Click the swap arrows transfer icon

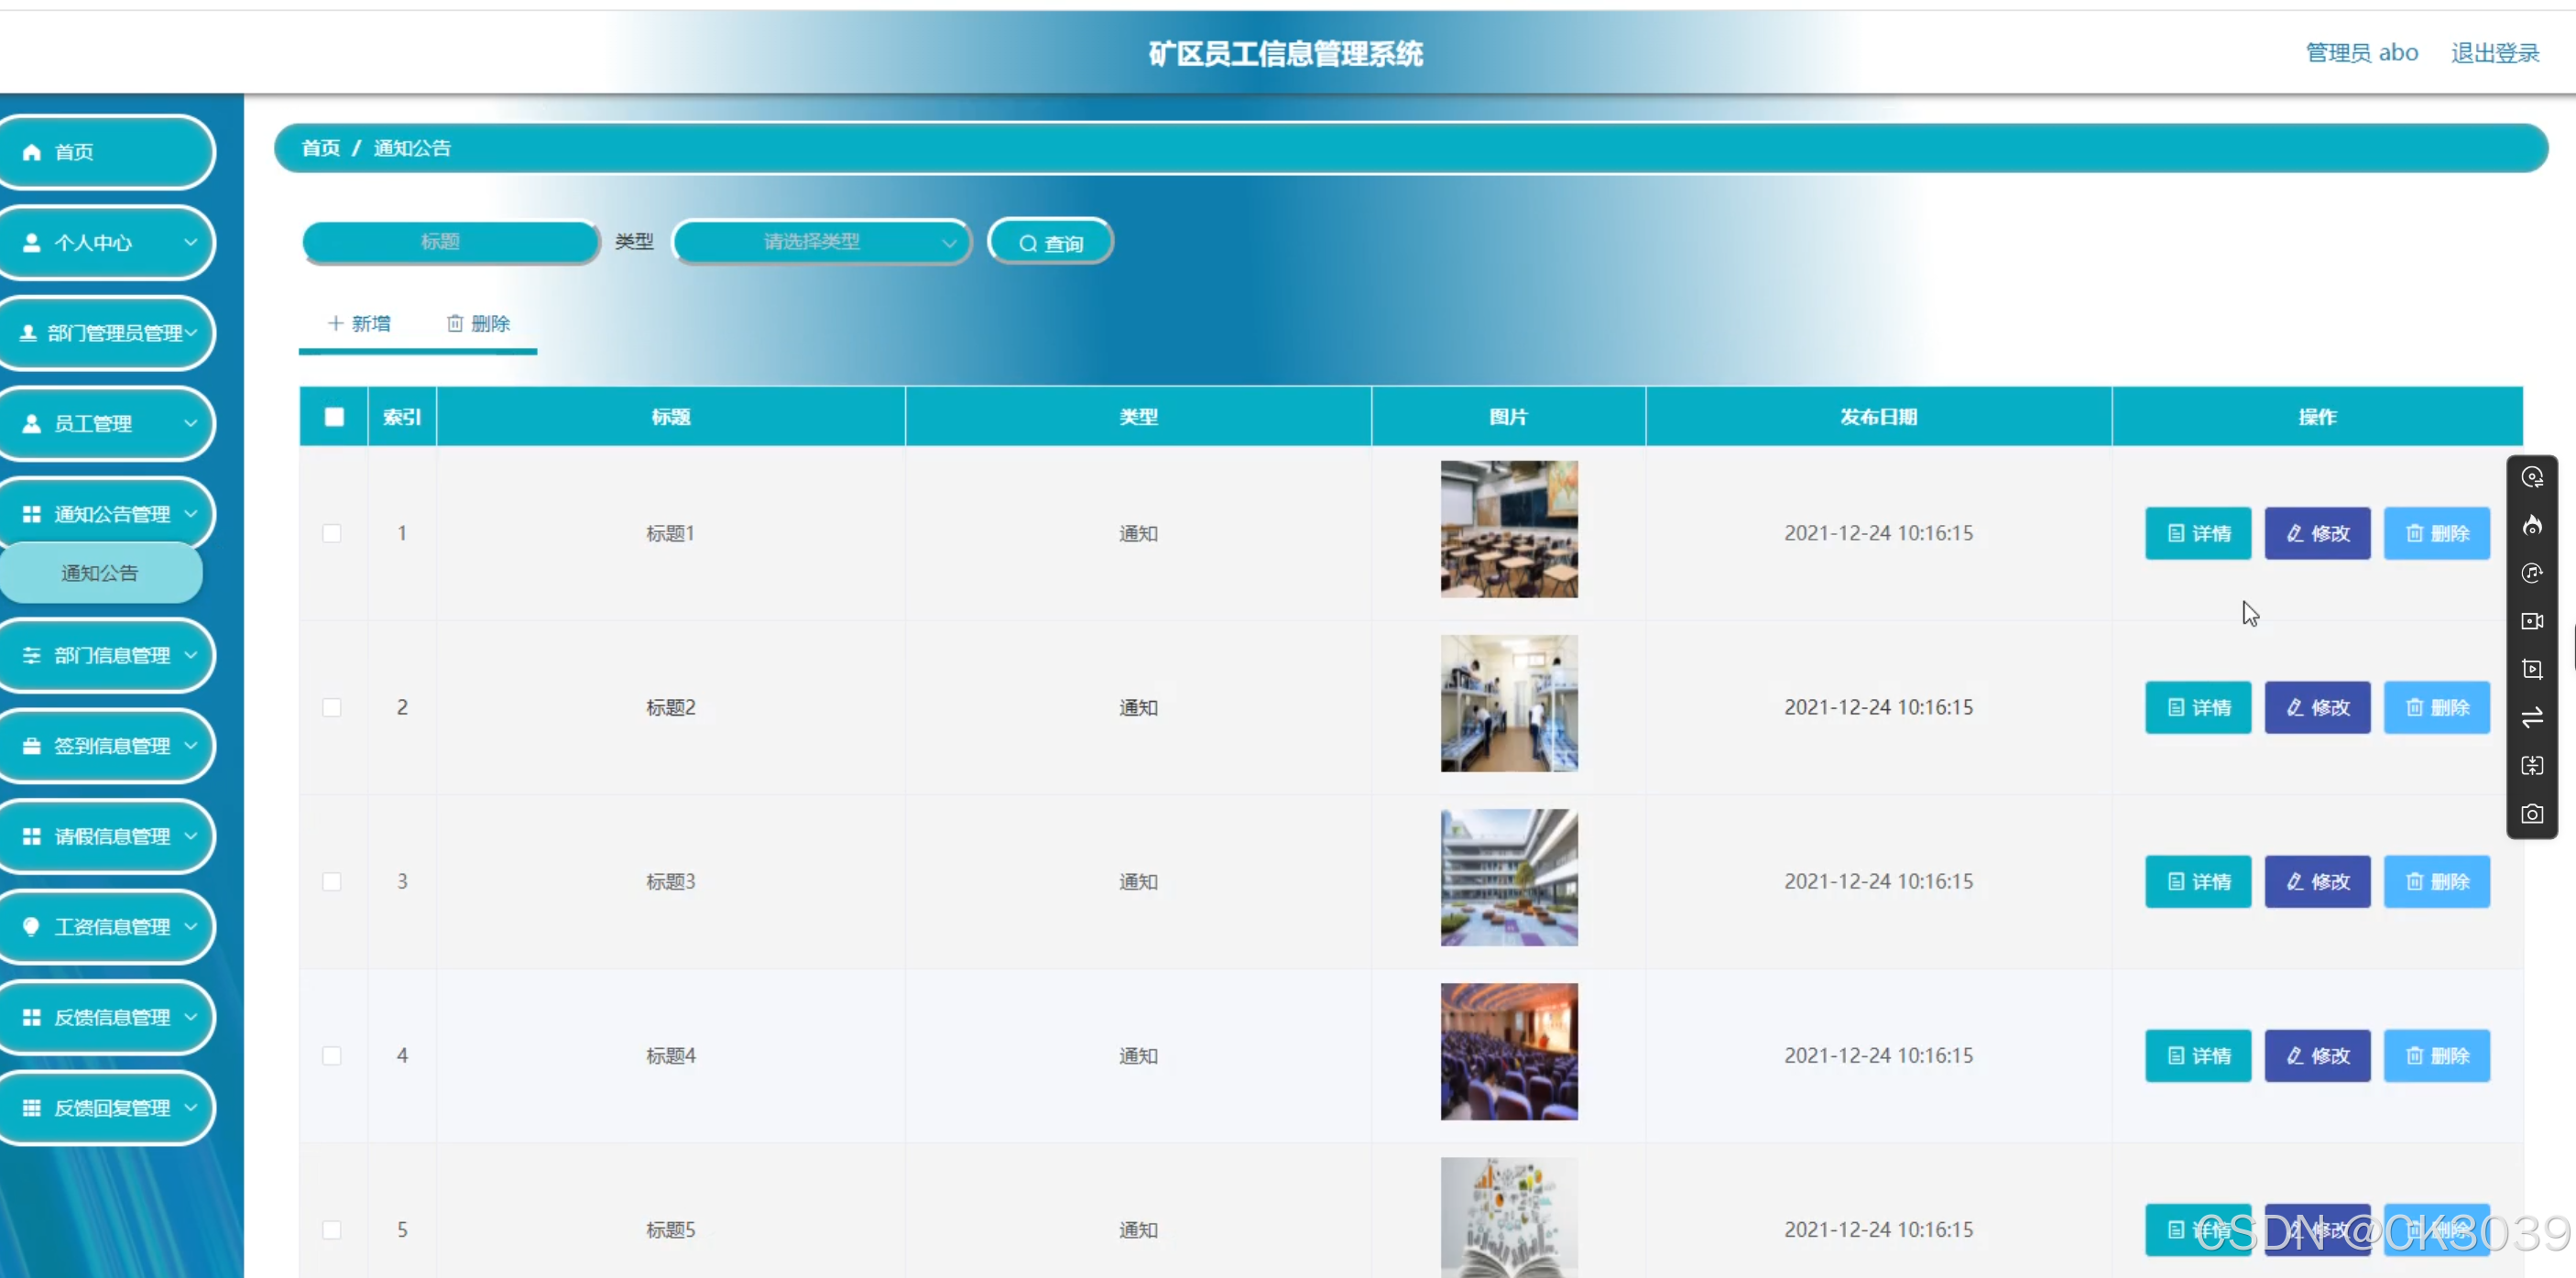2531,717
